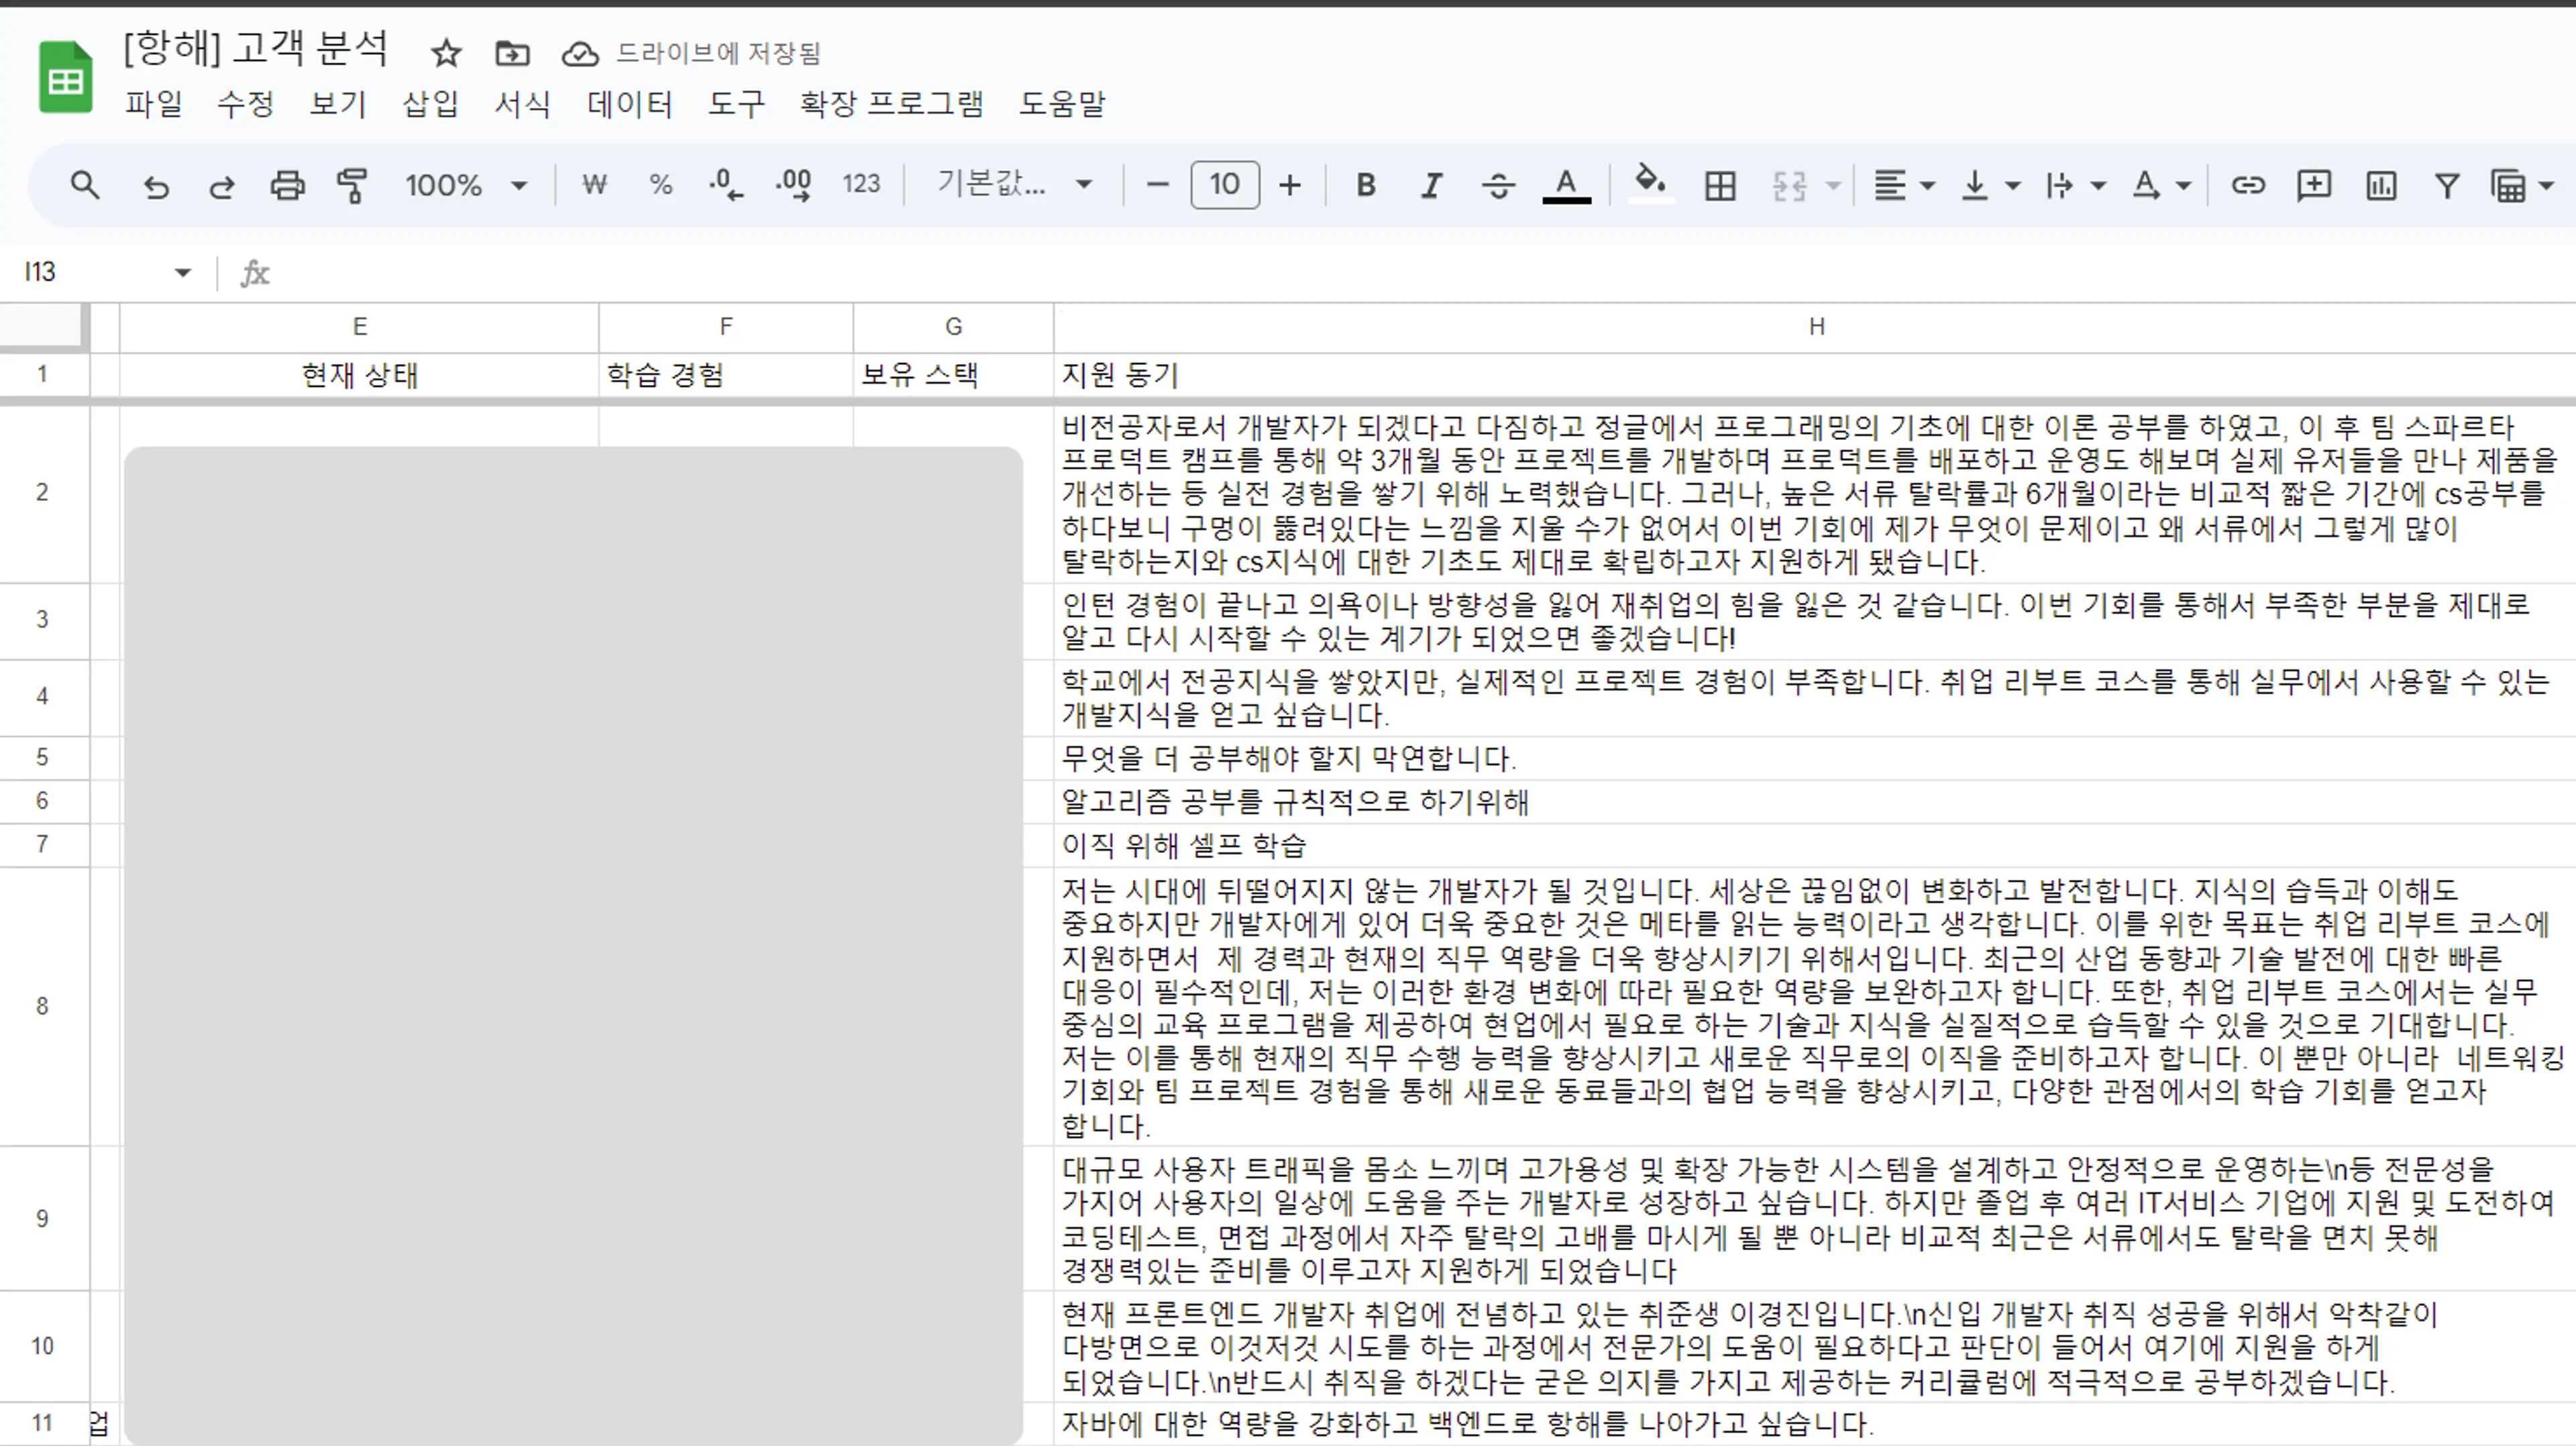The image size is (2576, 1446).
Task: Star the document 고객 분석
Action: (x=446, y=52)
